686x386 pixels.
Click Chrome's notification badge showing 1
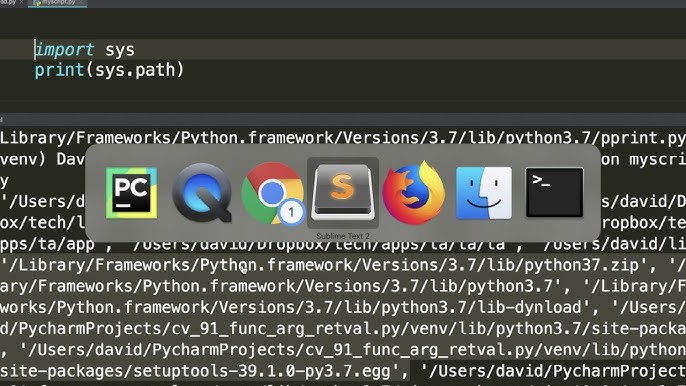pyautogui.click(x=291, y=213)
